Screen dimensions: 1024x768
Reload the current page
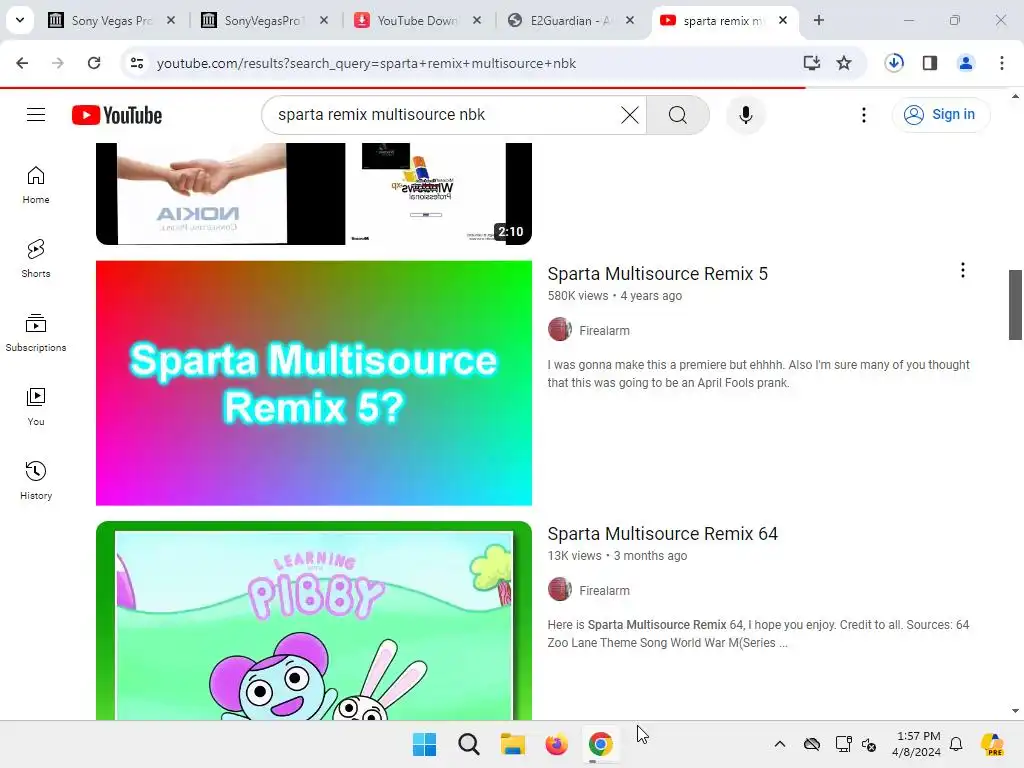[94, 63]
